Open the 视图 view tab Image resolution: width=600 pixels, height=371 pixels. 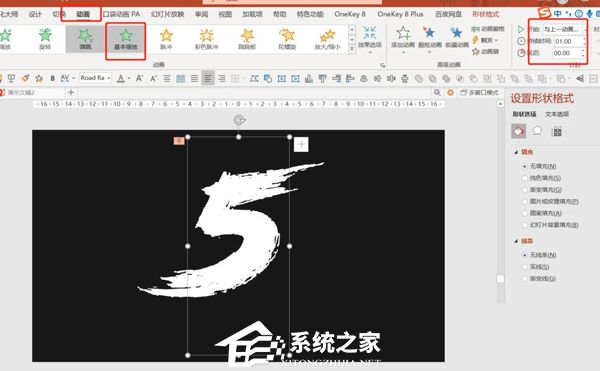click(x=225, y=14)
